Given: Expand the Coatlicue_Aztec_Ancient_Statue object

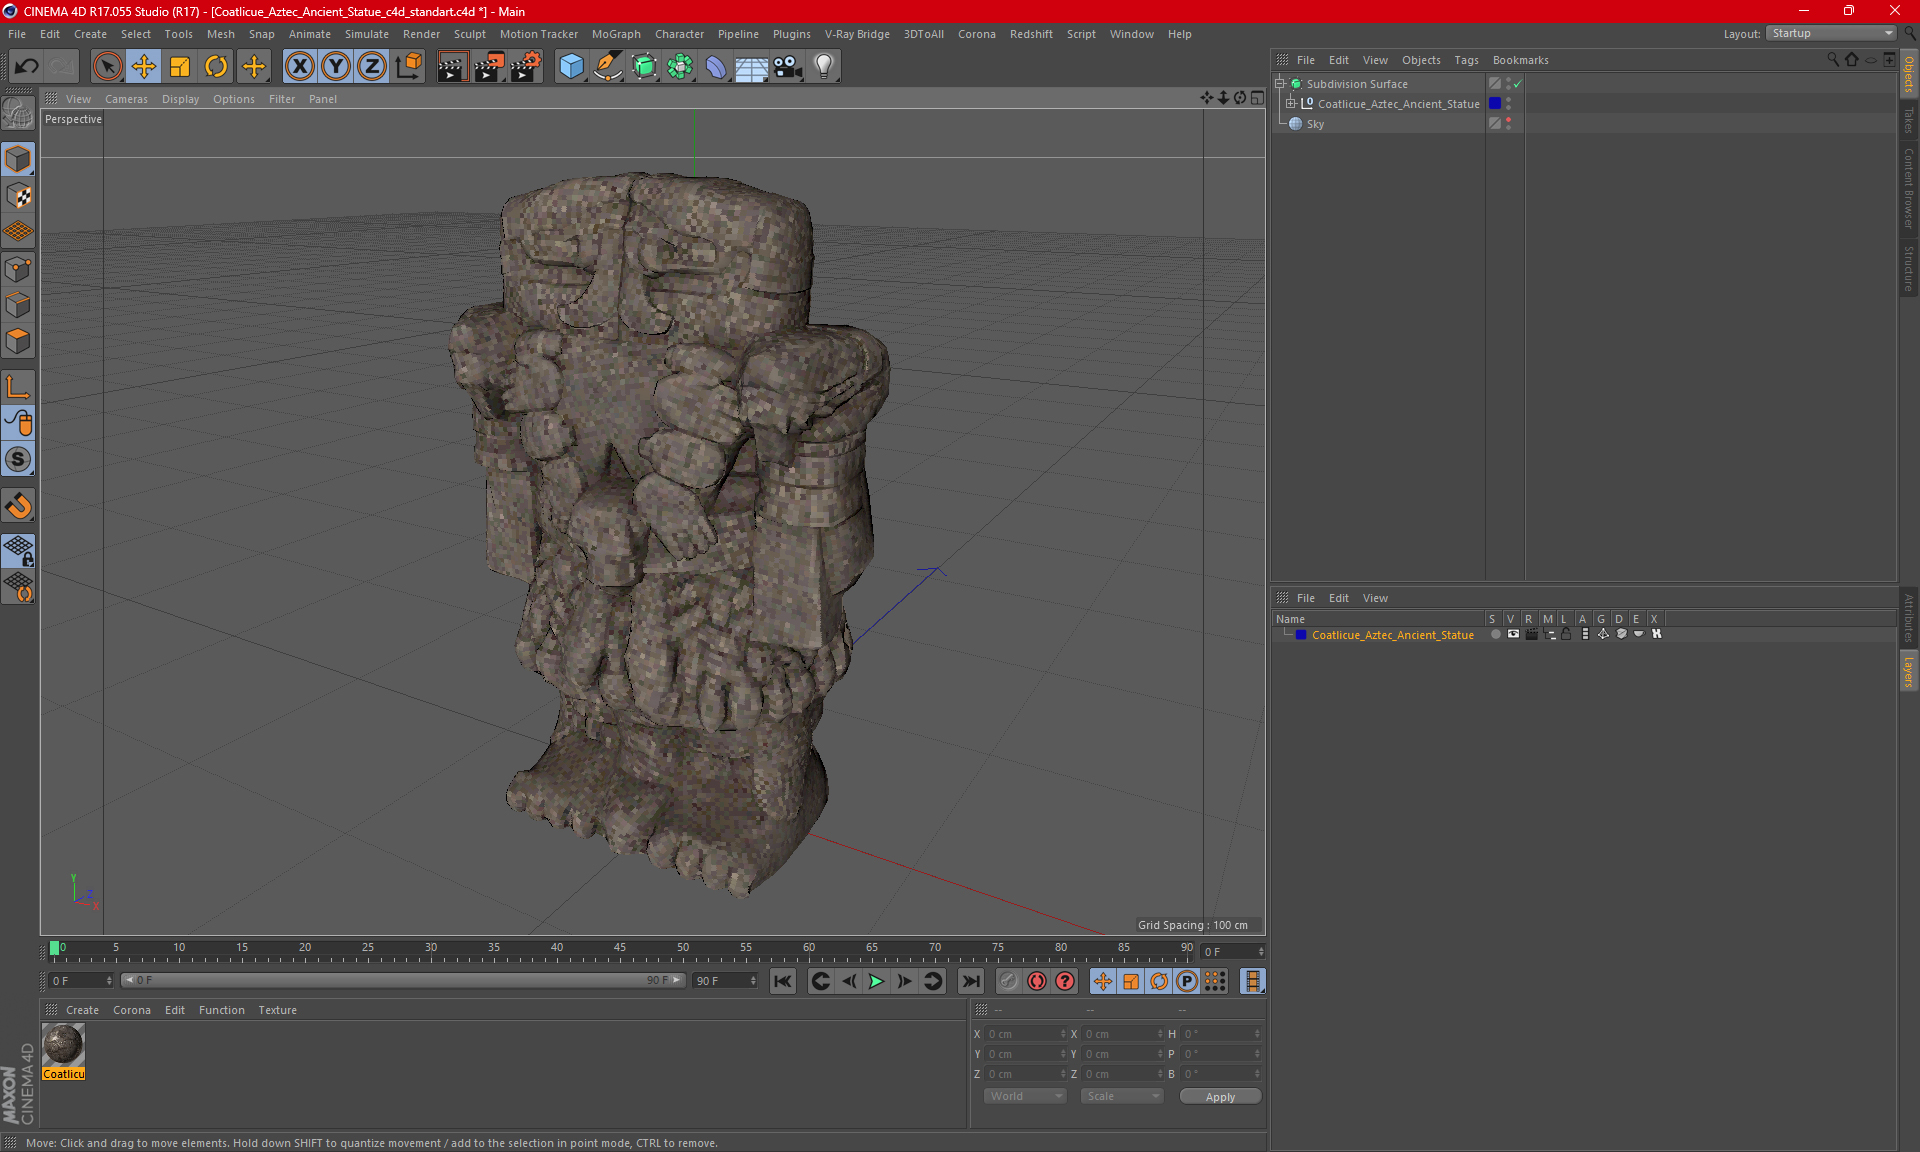Looking at the screenshot, I should pyautogui.click(x=1291, y=104).
